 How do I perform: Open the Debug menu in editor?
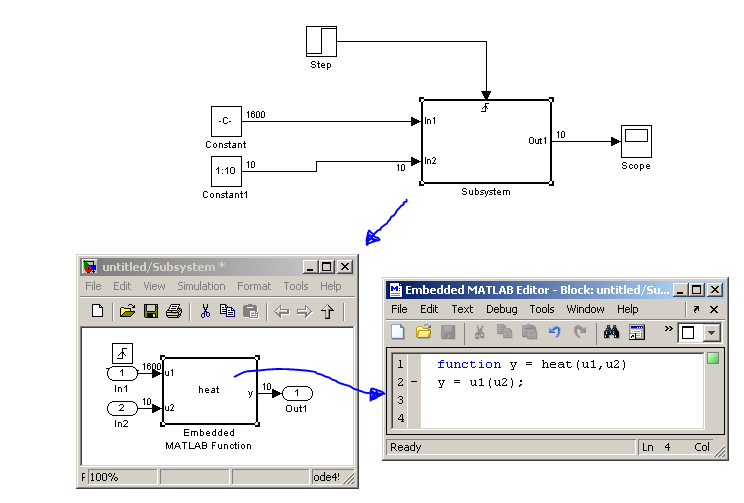point(502,310)
